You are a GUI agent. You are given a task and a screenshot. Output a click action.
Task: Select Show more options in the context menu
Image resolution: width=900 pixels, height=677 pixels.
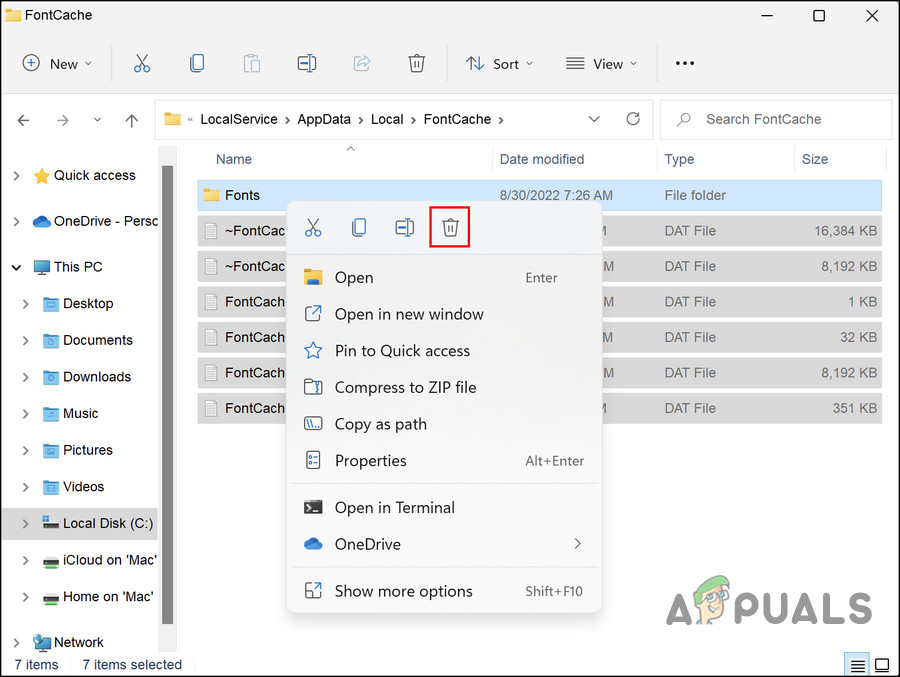tap(403, 591)
